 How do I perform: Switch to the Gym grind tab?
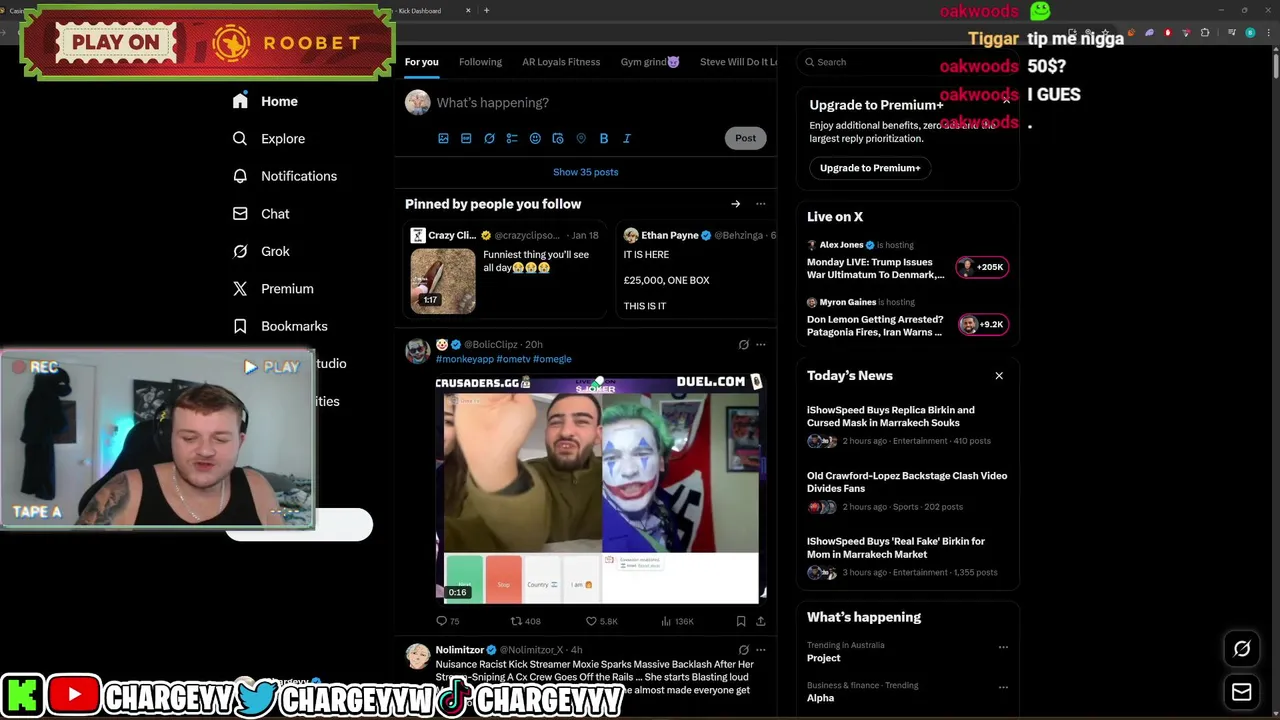(x=650, y=62)
